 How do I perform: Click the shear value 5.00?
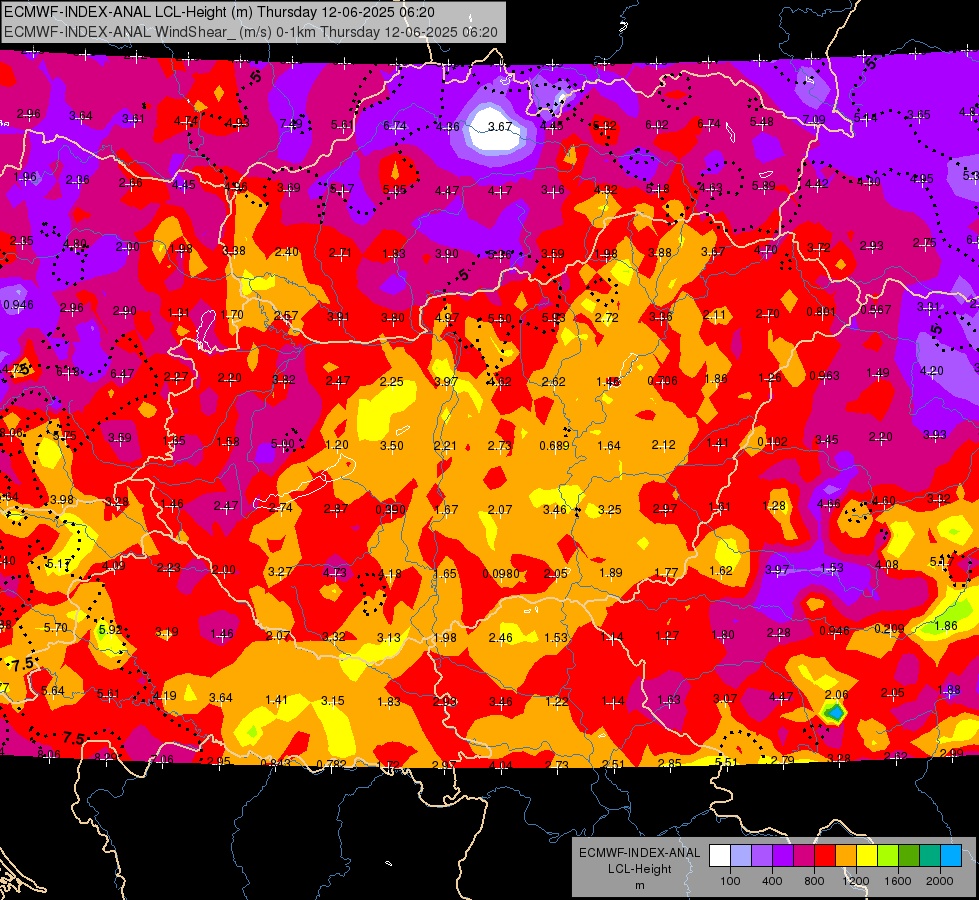(282, 444)
